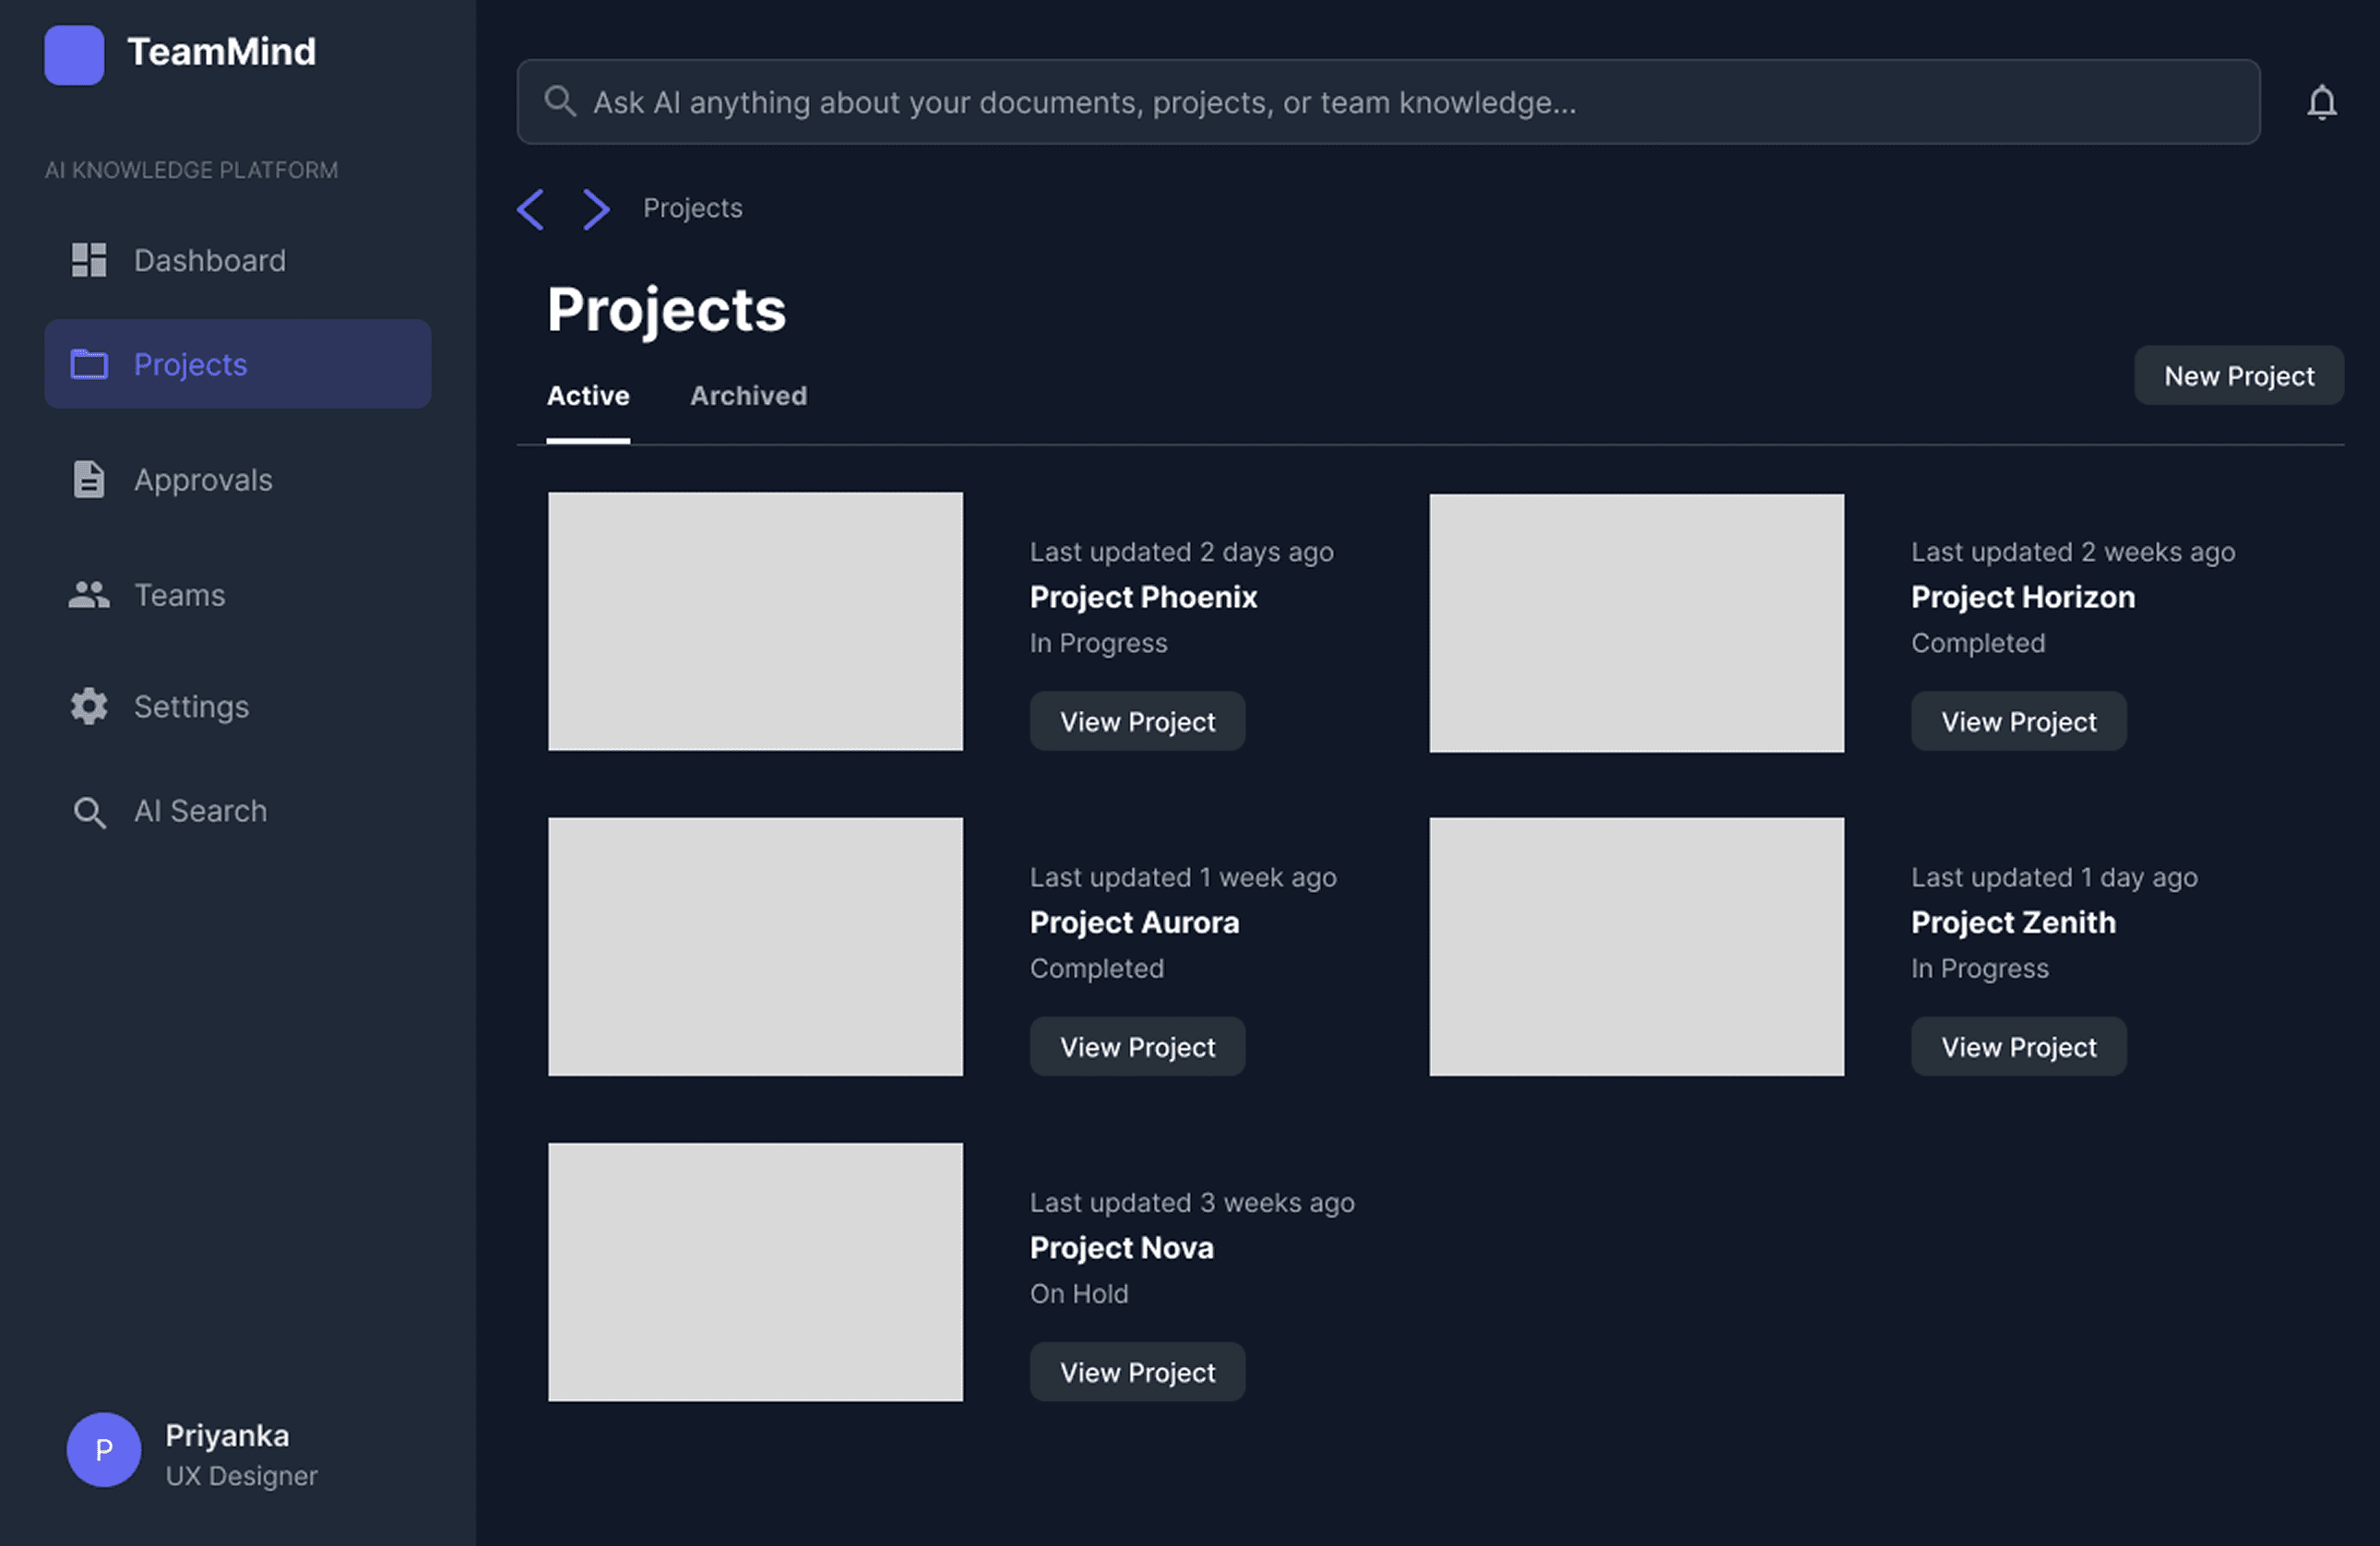The height and width of the screenshot is (1546, 2380).
Task: Click the TeamMind logo square
Action: coord(74,55)
